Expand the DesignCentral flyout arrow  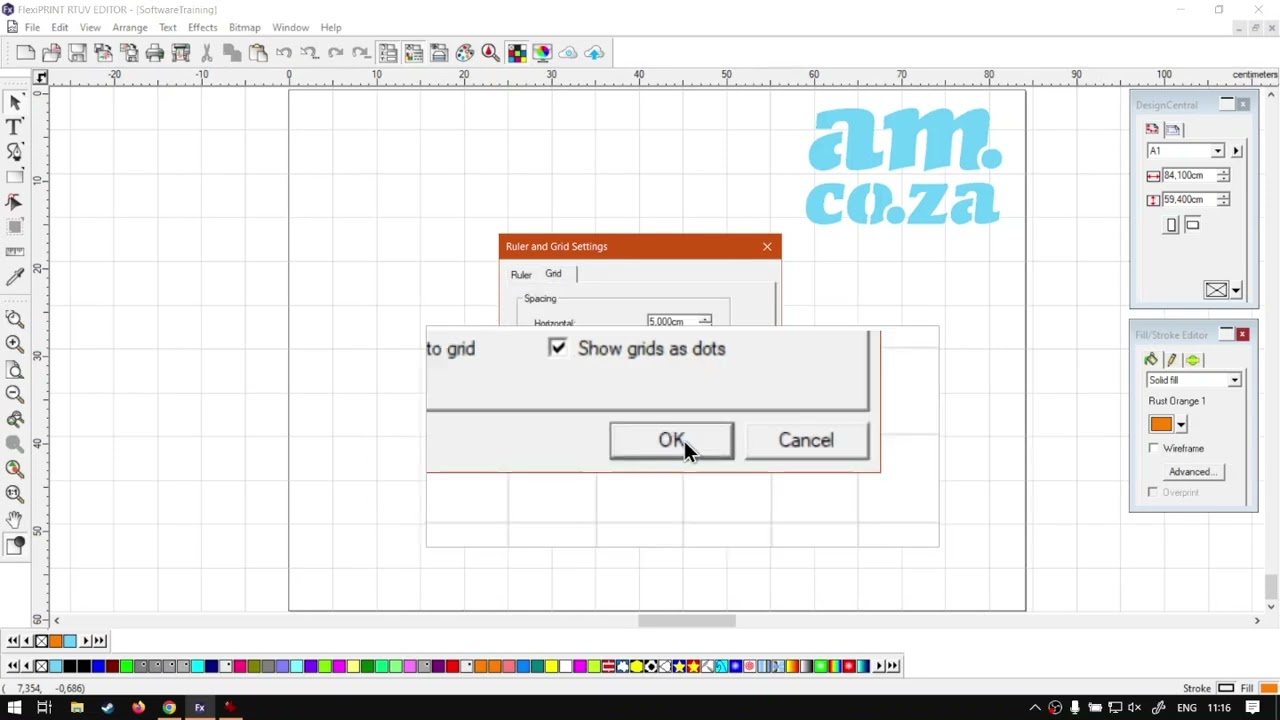pyautogui.click(x=1236, y=151)
